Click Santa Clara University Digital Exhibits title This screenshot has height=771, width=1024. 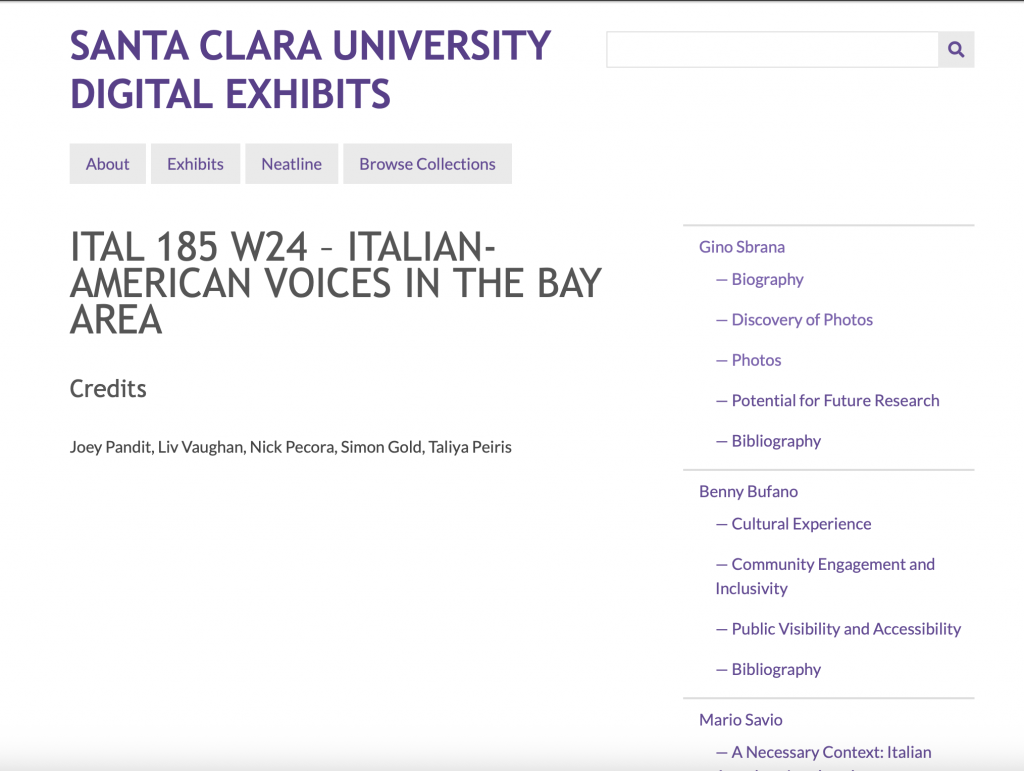coord(310,69)
